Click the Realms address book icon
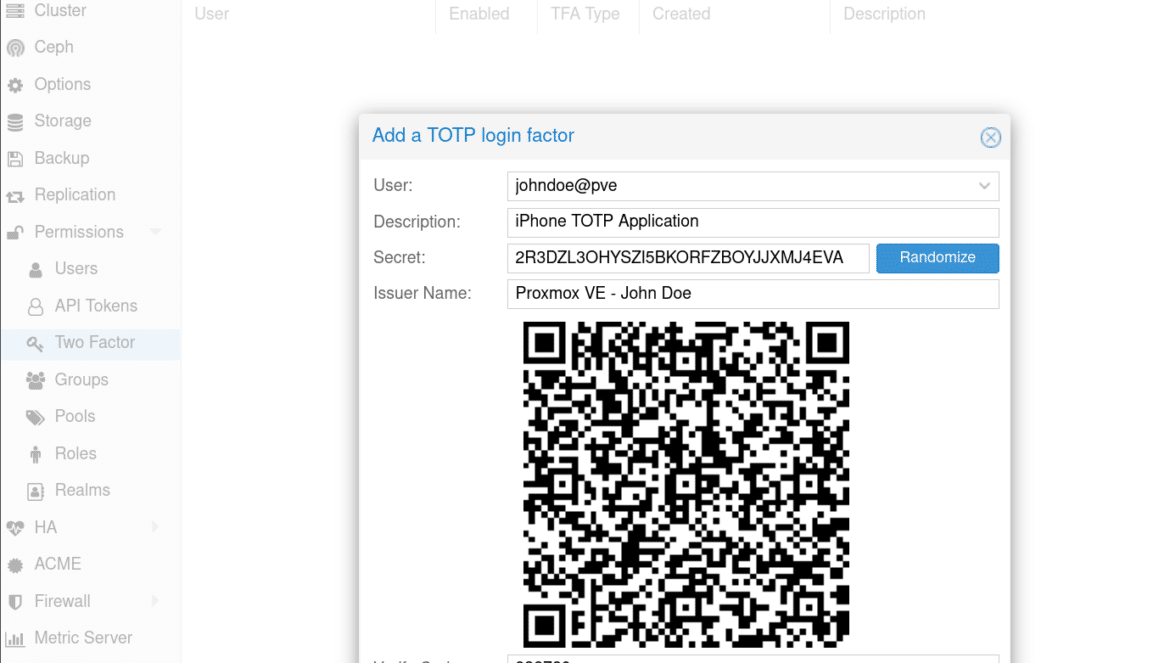The width and height of the screenshot is (1170, 663). [35, 491]
